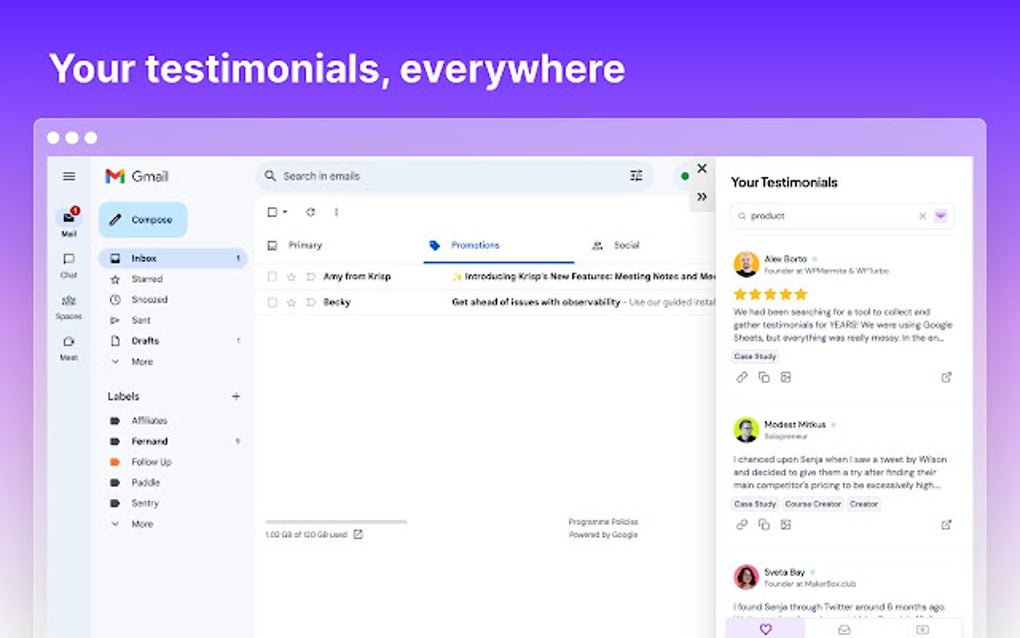Open Modest Mitkus's testimonial in a new window
The image size is (1020, 638).
946,524
